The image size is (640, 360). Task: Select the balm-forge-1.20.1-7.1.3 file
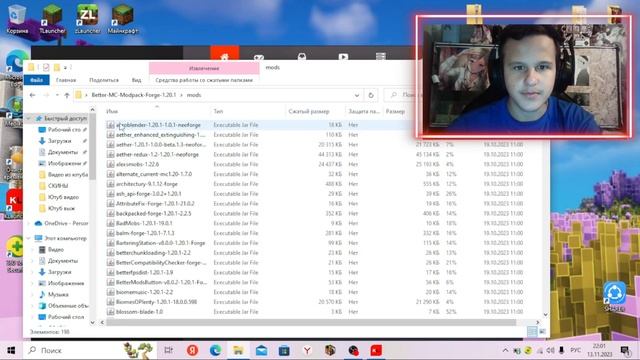(x=145, y=233)
